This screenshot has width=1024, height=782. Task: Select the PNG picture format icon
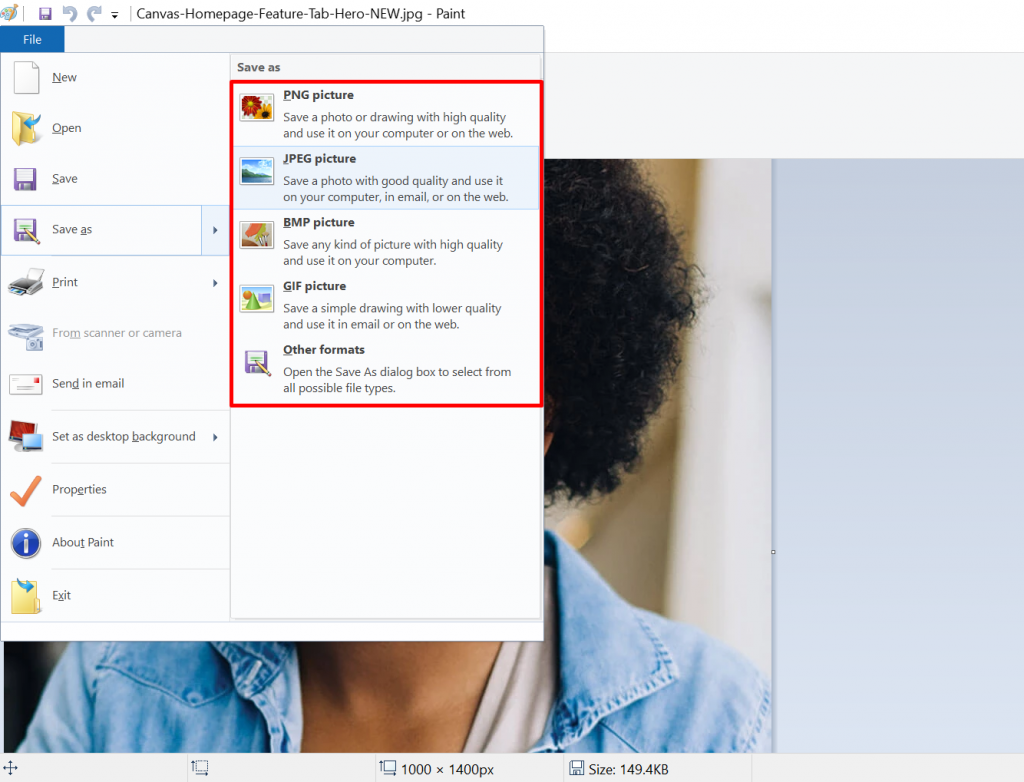[256, 106]
